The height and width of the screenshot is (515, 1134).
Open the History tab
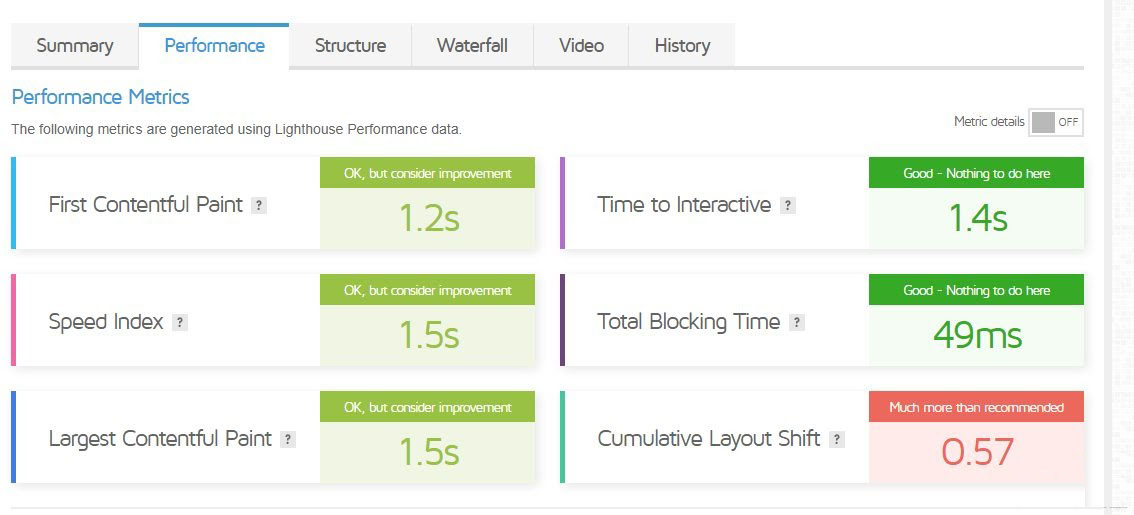[682, 46]
